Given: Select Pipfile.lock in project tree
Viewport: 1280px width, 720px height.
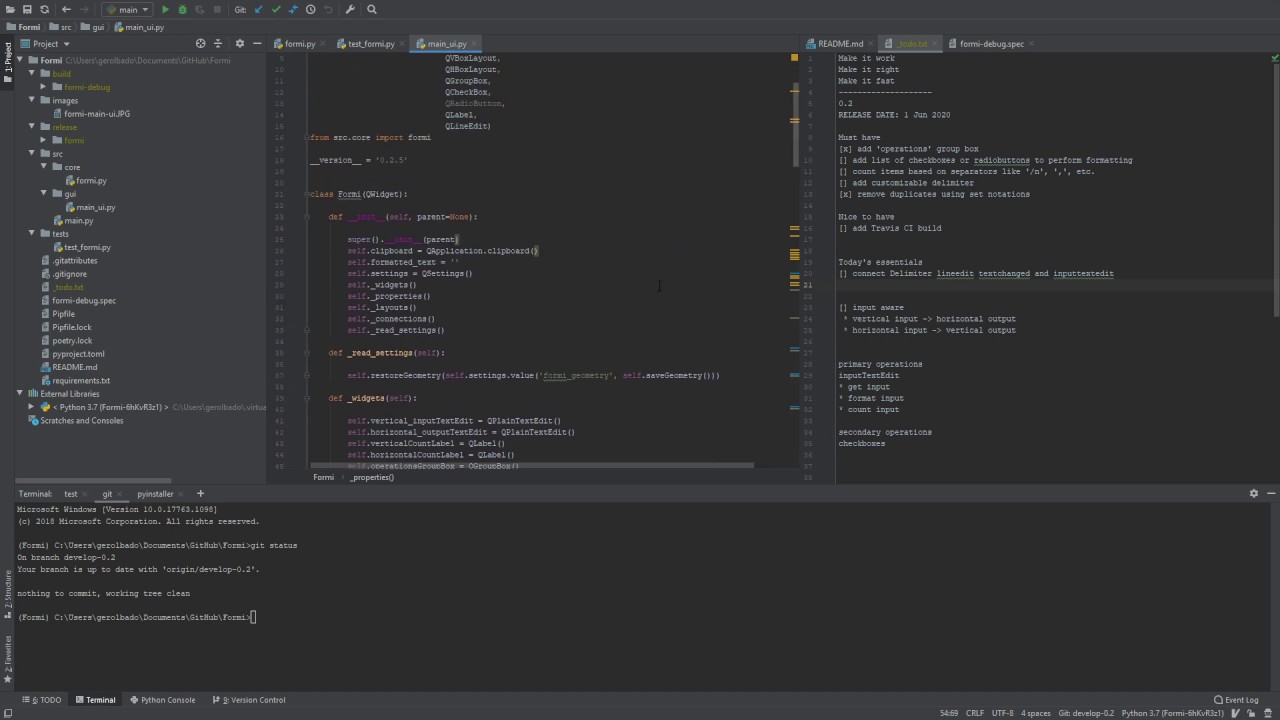Looking at the screenshot, I should (71, 327).
